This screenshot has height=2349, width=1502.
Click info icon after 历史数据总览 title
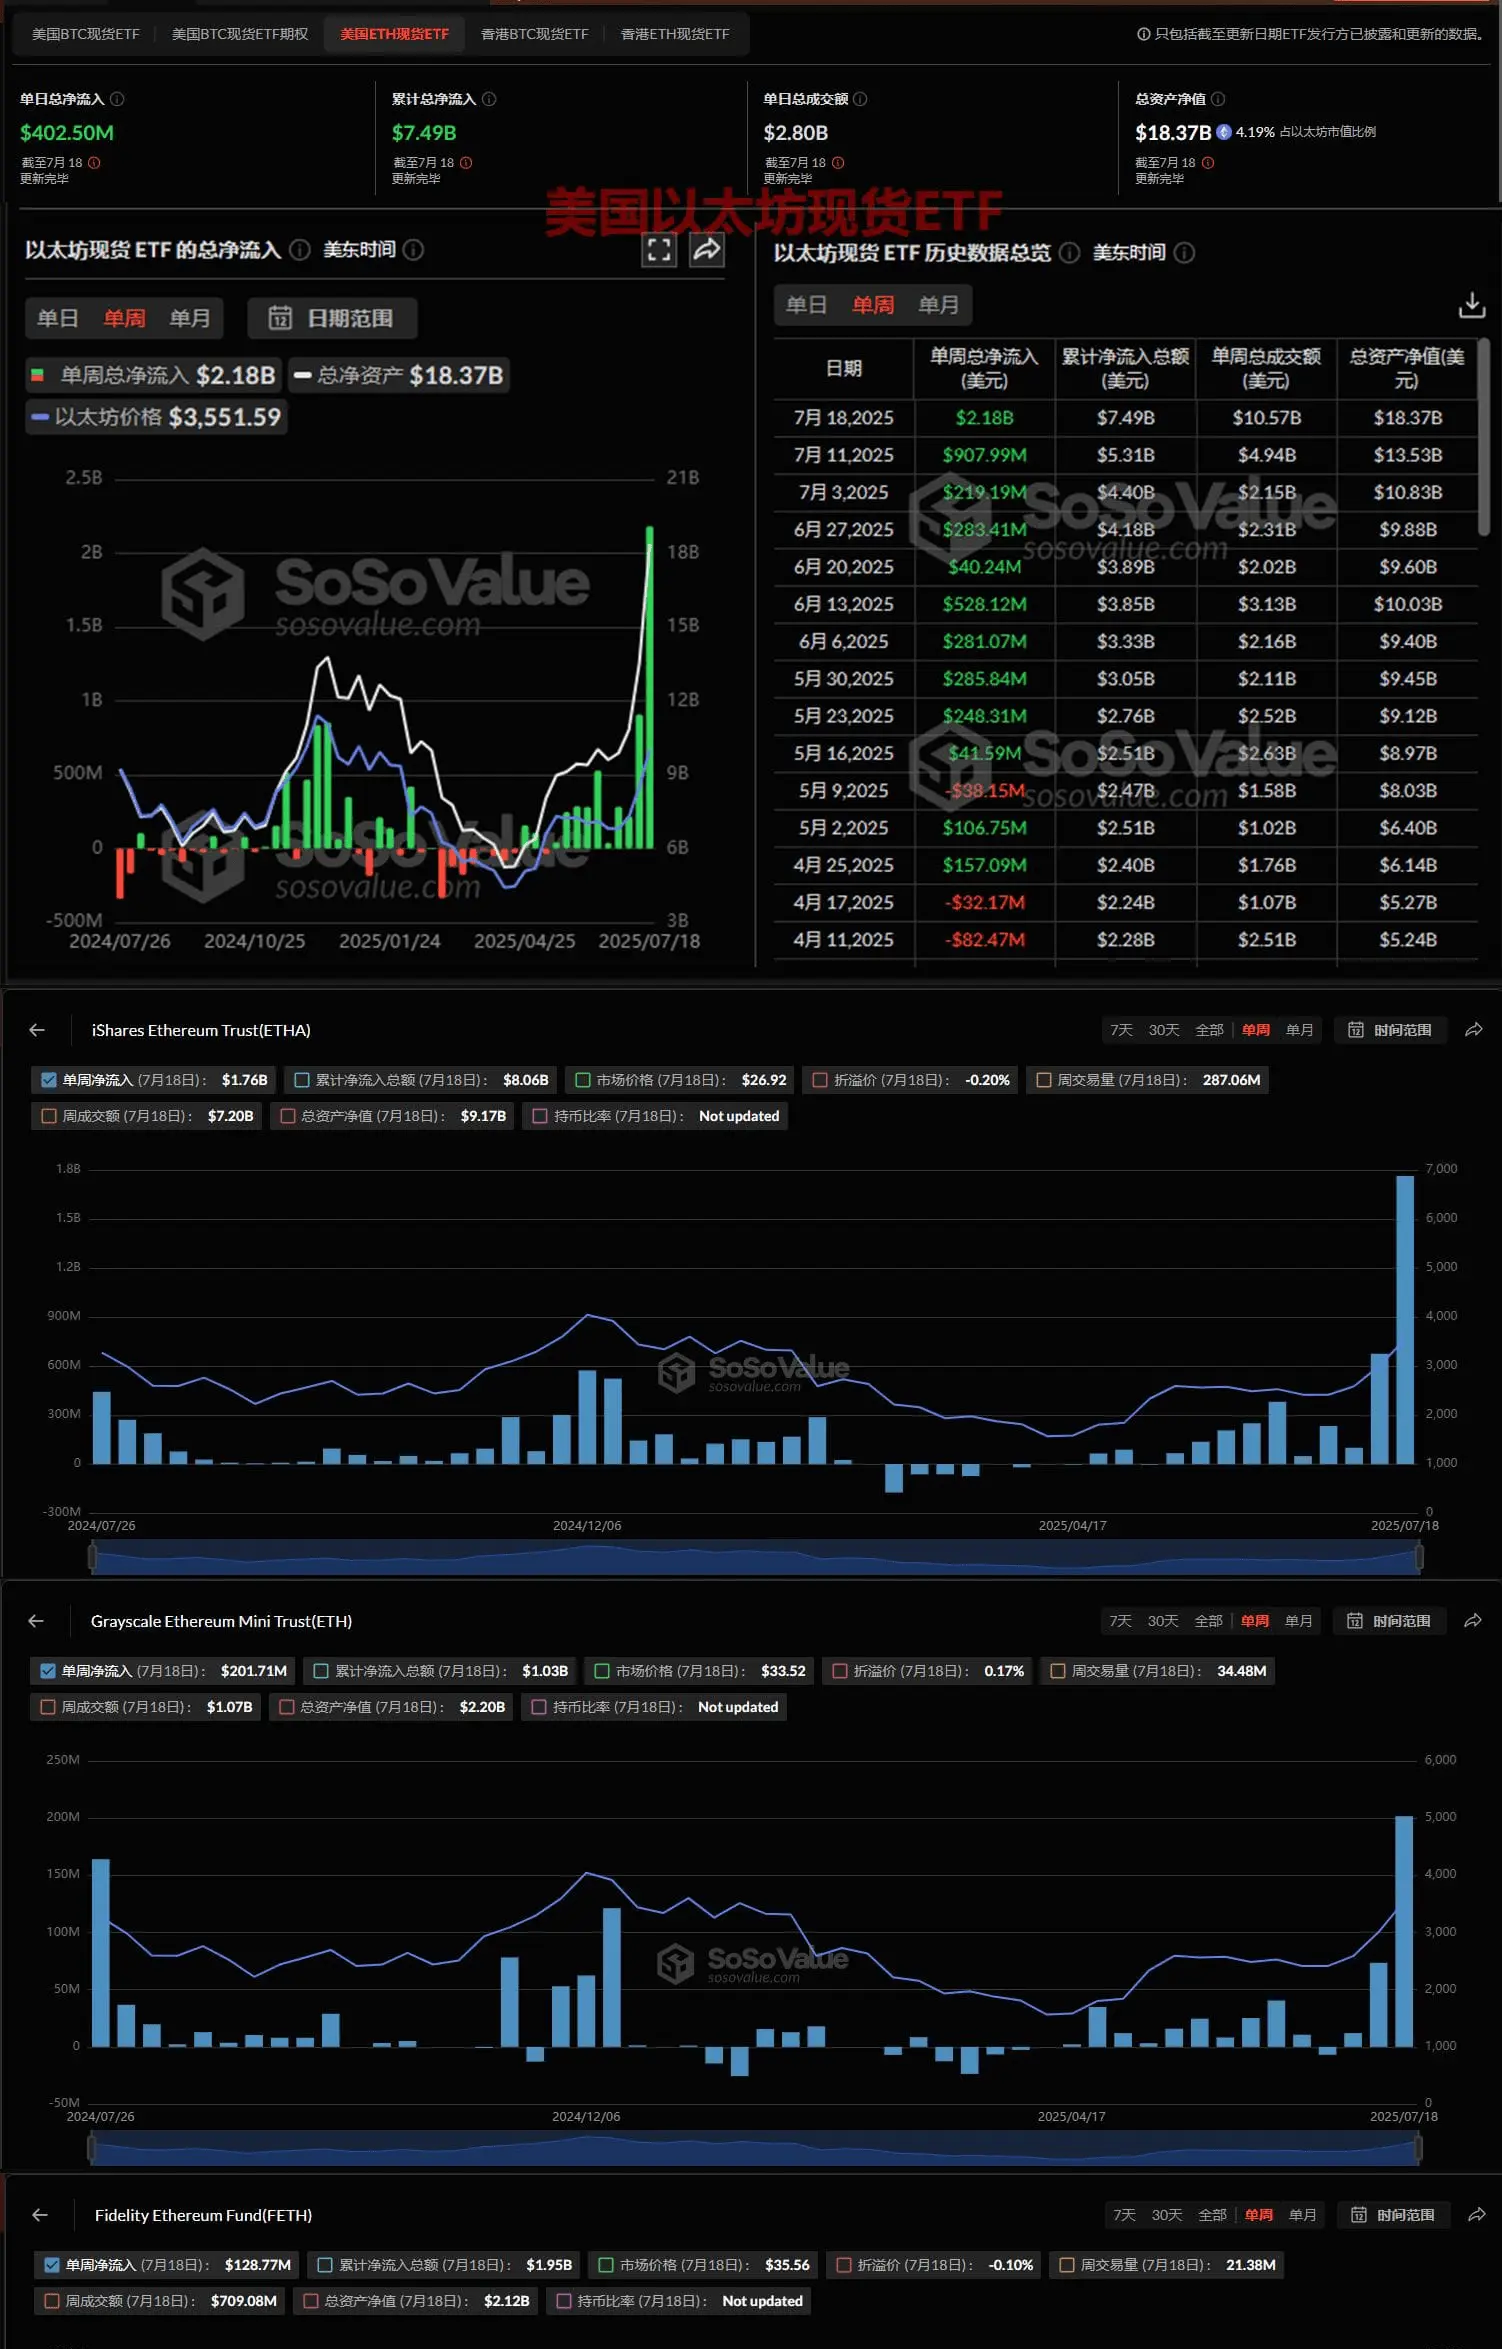1069,253
